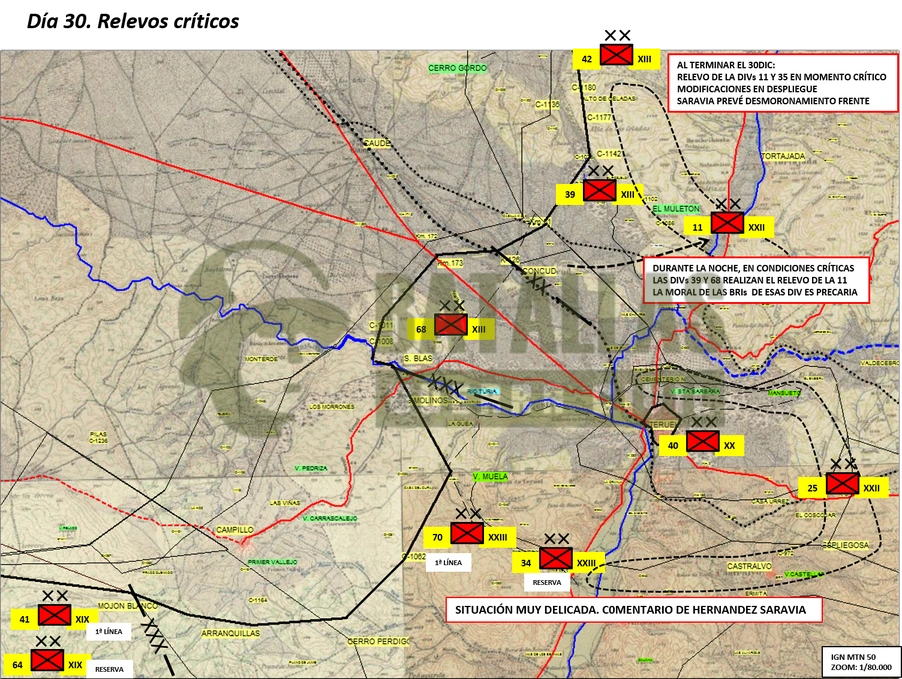Select the 68 Division red unit symbol
902x679 pixels.
tap(450, 325)
